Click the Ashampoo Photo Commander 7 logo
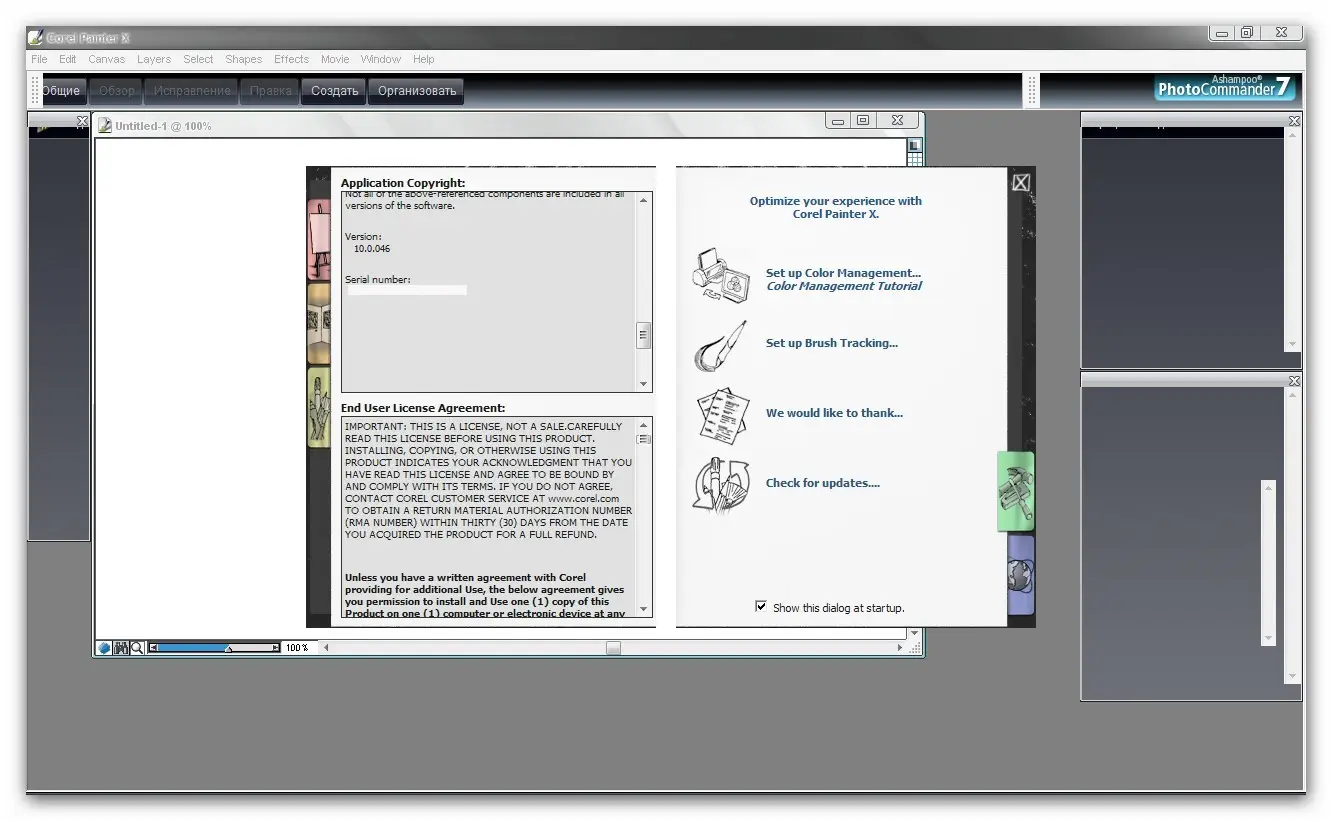Image resolution: width=1332 pixels, height=821 pixels. 1225,88
